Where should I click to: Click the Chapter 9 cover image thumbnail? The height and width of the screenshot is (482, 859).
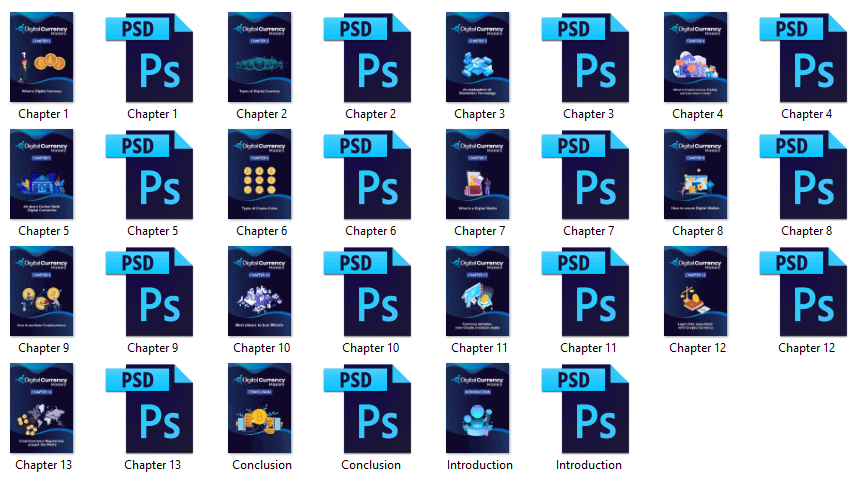(x=42, y=291)
